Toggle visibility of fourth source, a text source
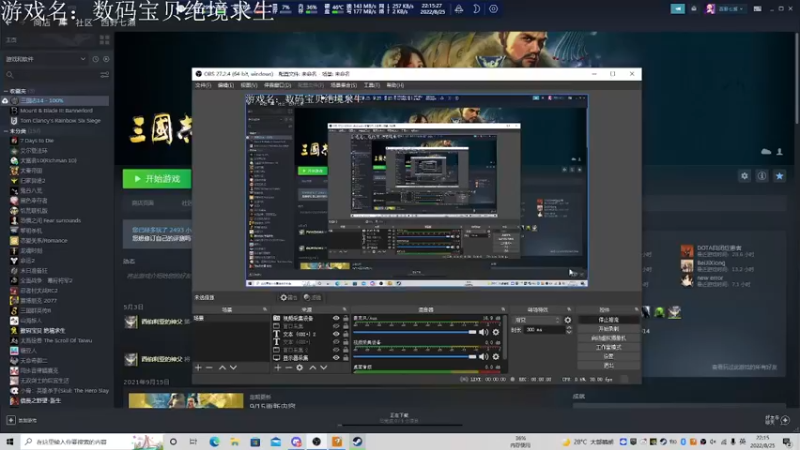The image size is (800, 450). tap(336, 342)
